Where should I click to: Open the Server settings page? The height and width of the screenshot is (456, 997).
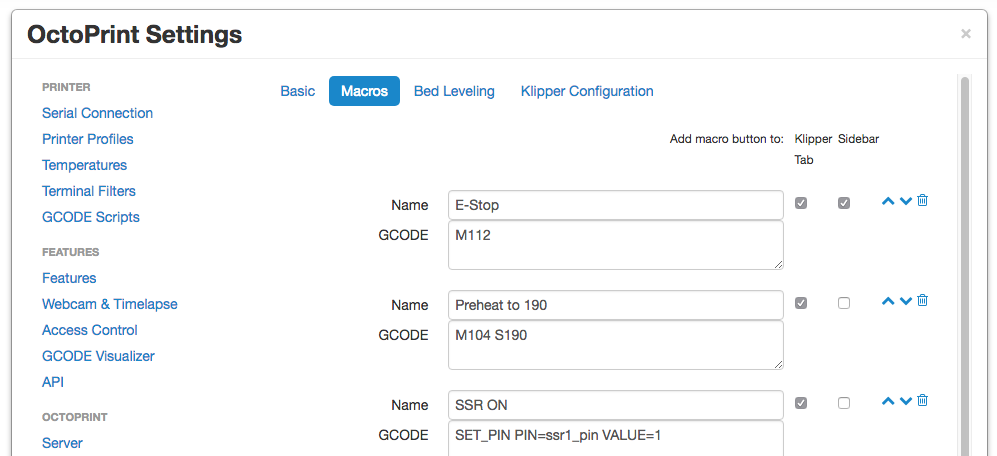pyautogui.click(x=62, y=443)
